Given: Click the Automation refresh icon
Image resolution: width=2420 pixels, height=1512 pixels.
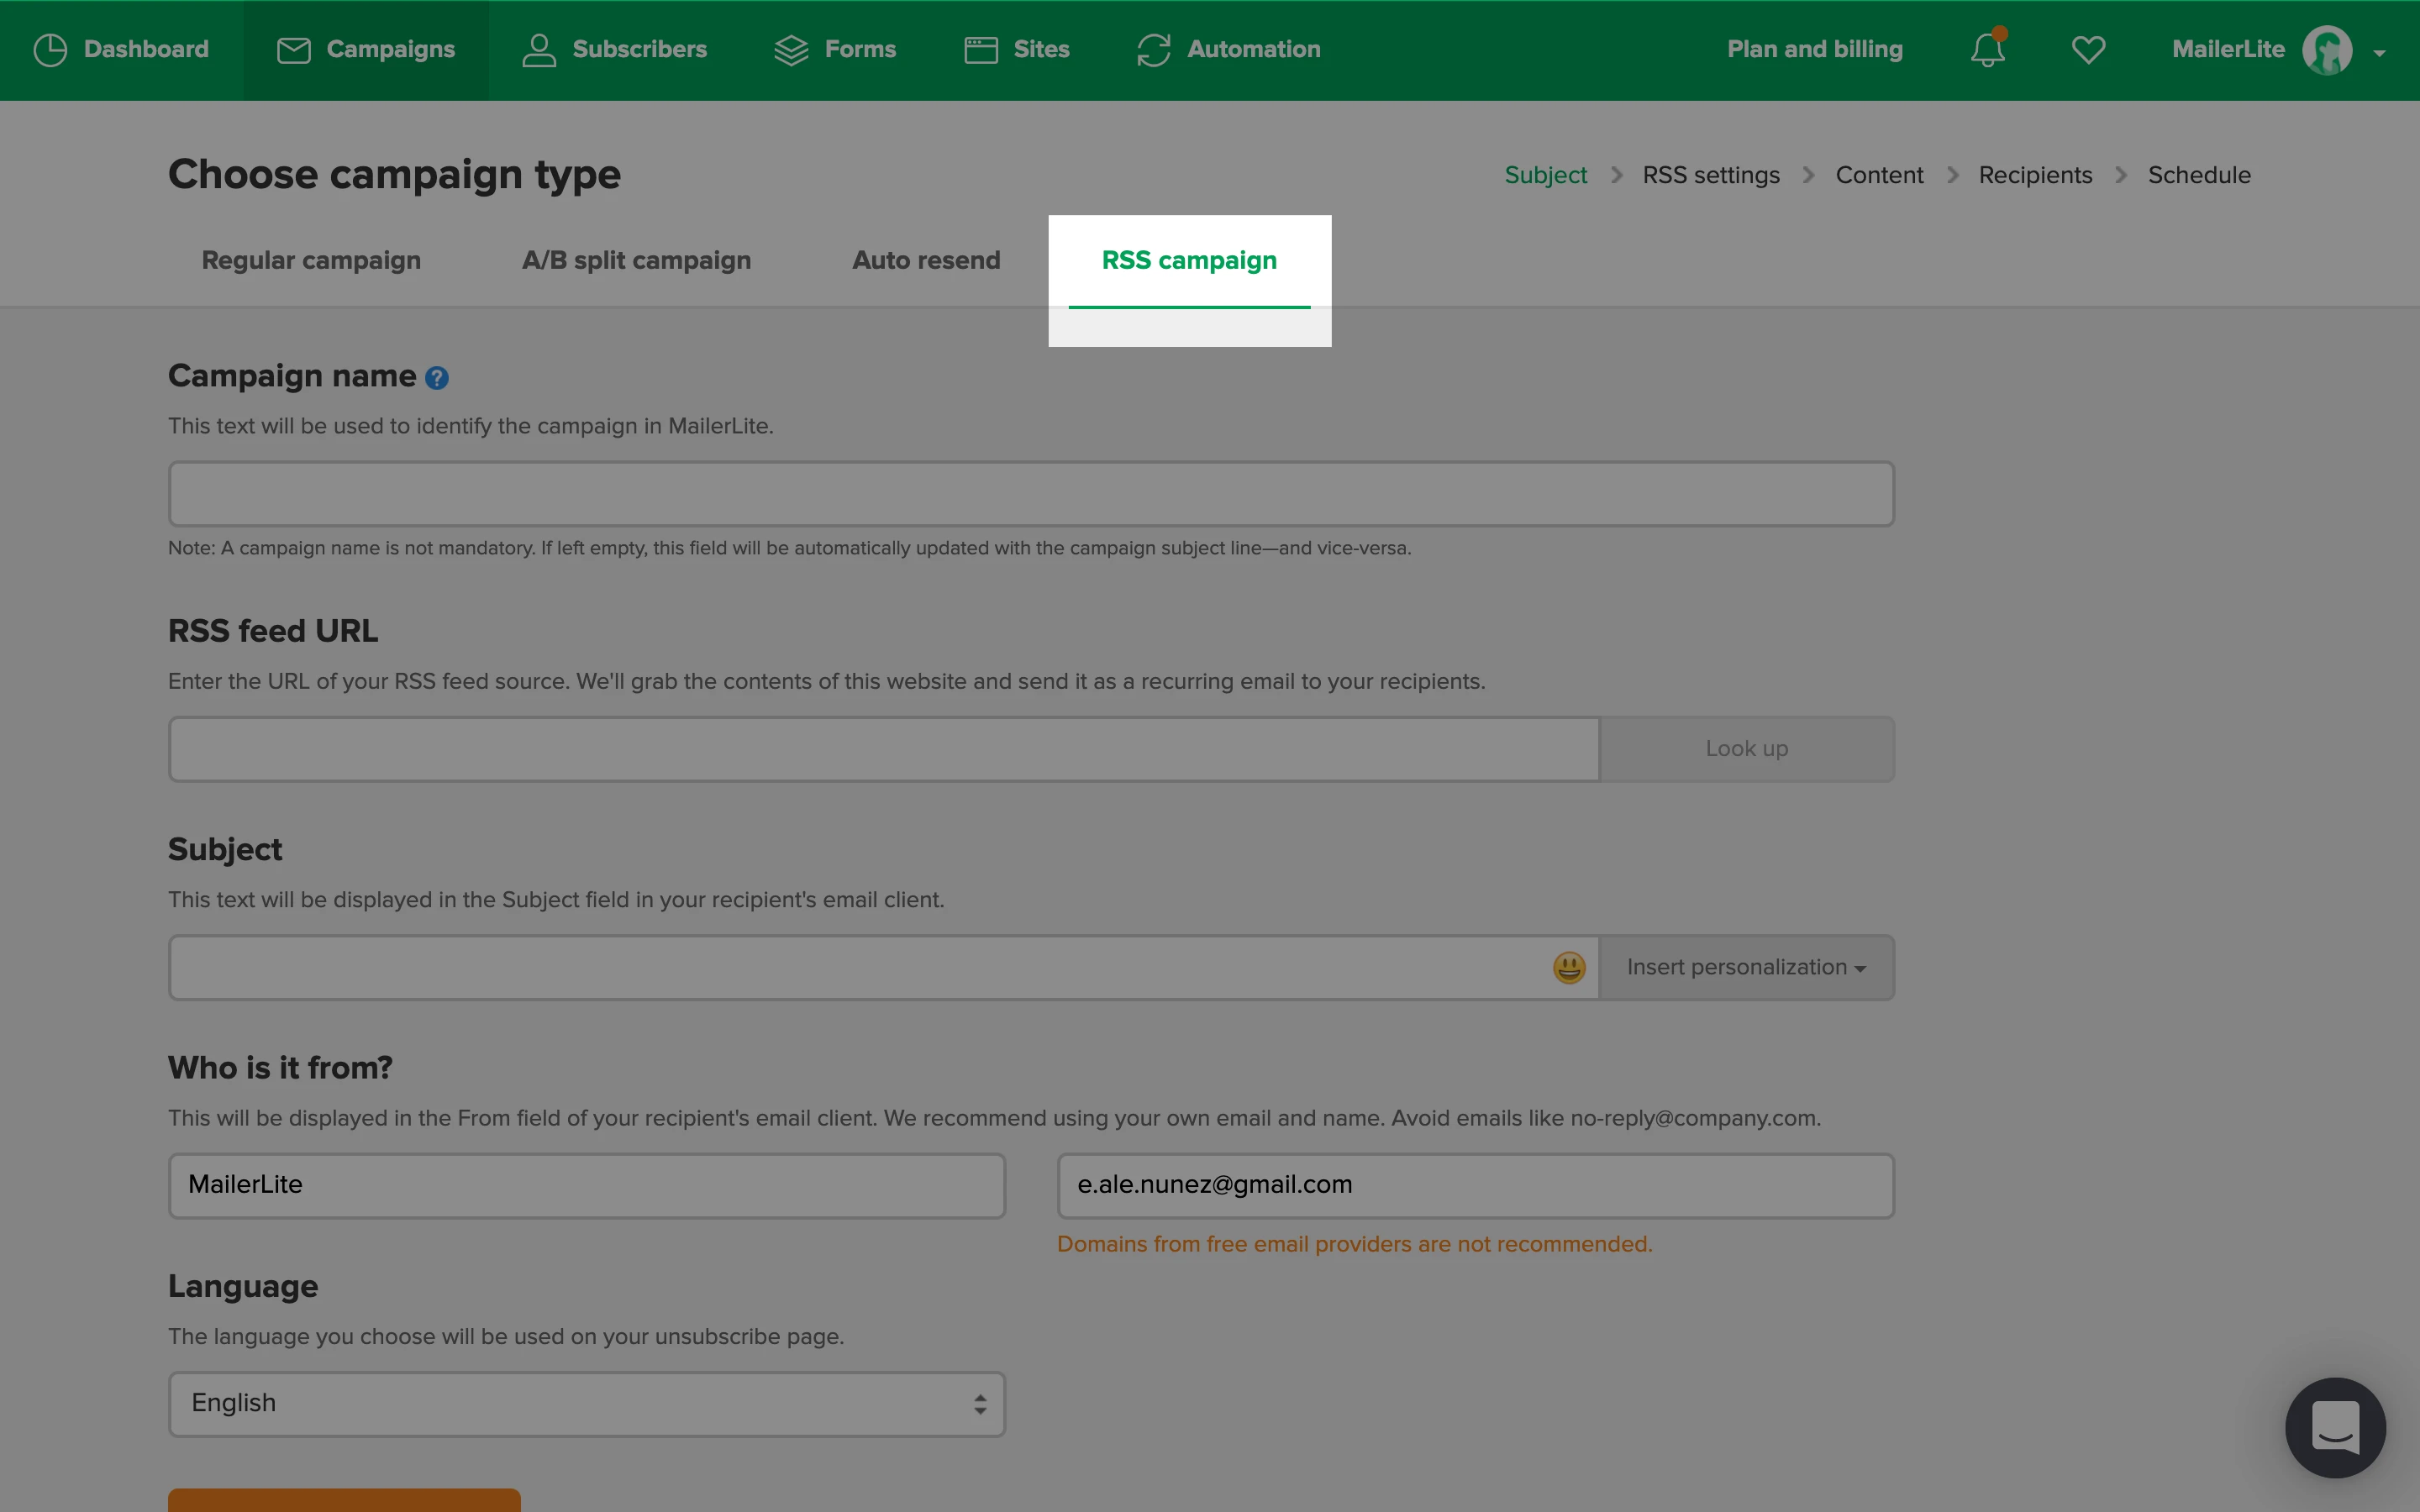Looking at the screenshot, I should [1153, 50].
